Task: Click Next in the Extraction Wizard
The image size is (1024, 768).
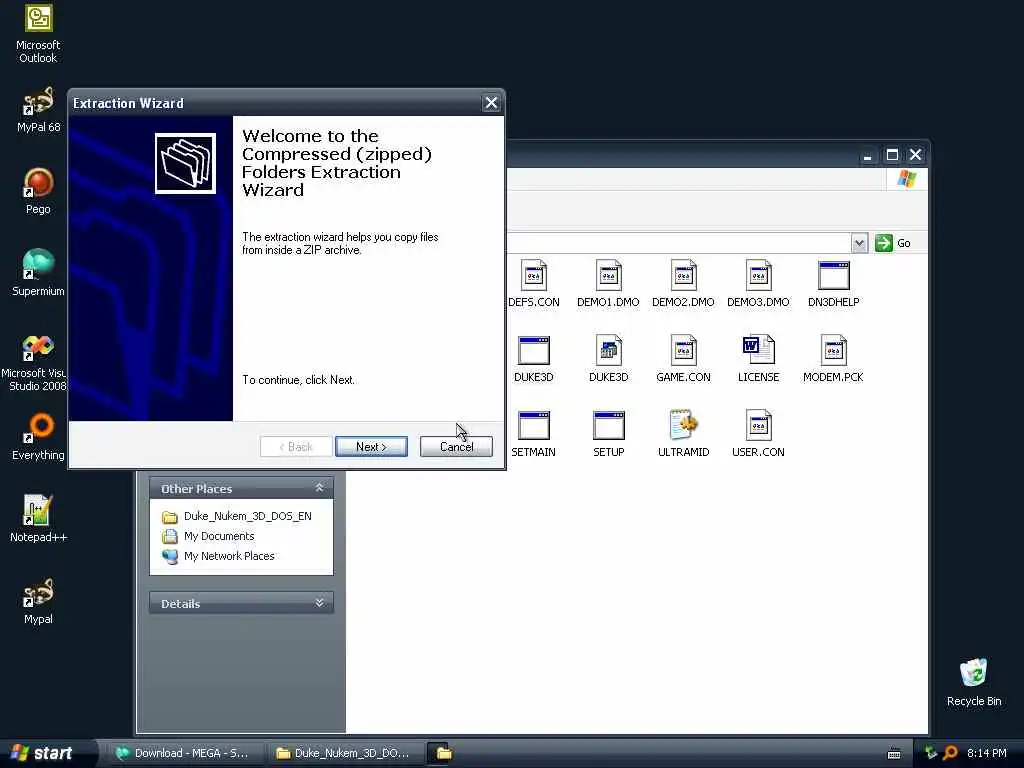Action: tap(371, 447)
